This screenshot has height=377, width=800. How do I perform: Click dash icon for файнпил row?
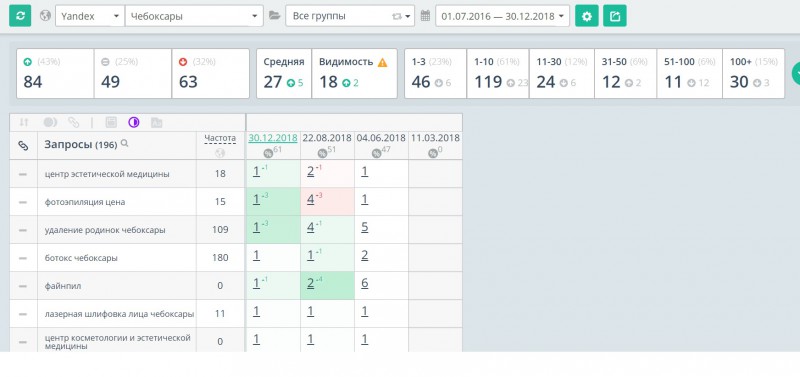[x=23, y=286]
